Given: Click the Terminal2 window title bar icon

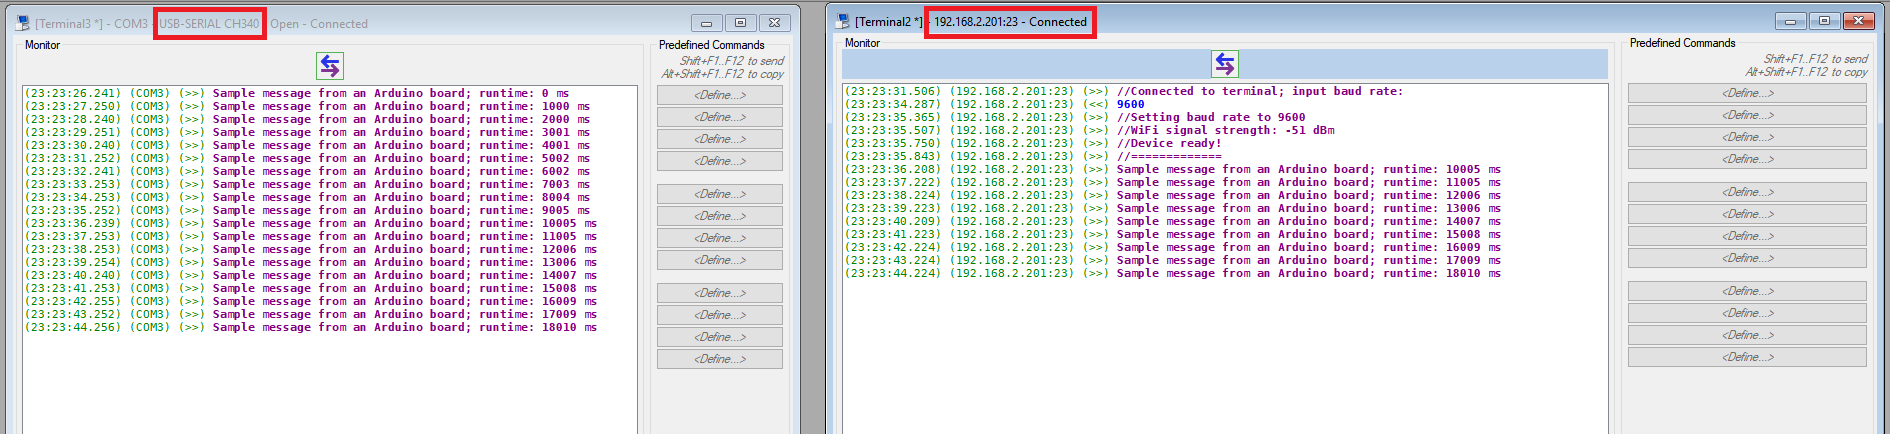Looking at the screenshot, I should click(x=842, y=21).
